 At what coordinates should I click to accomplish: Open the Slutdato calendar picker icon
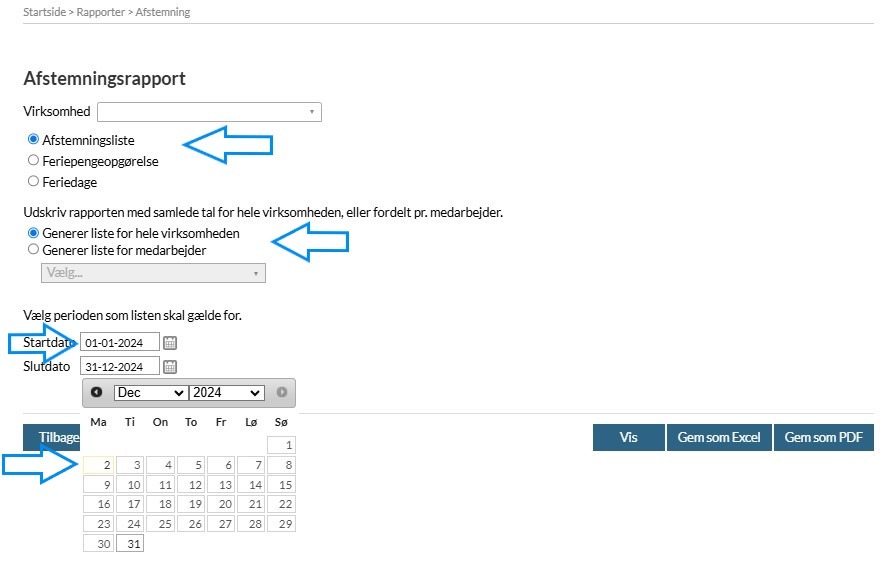pyautogui.click(x=170, y=367)
